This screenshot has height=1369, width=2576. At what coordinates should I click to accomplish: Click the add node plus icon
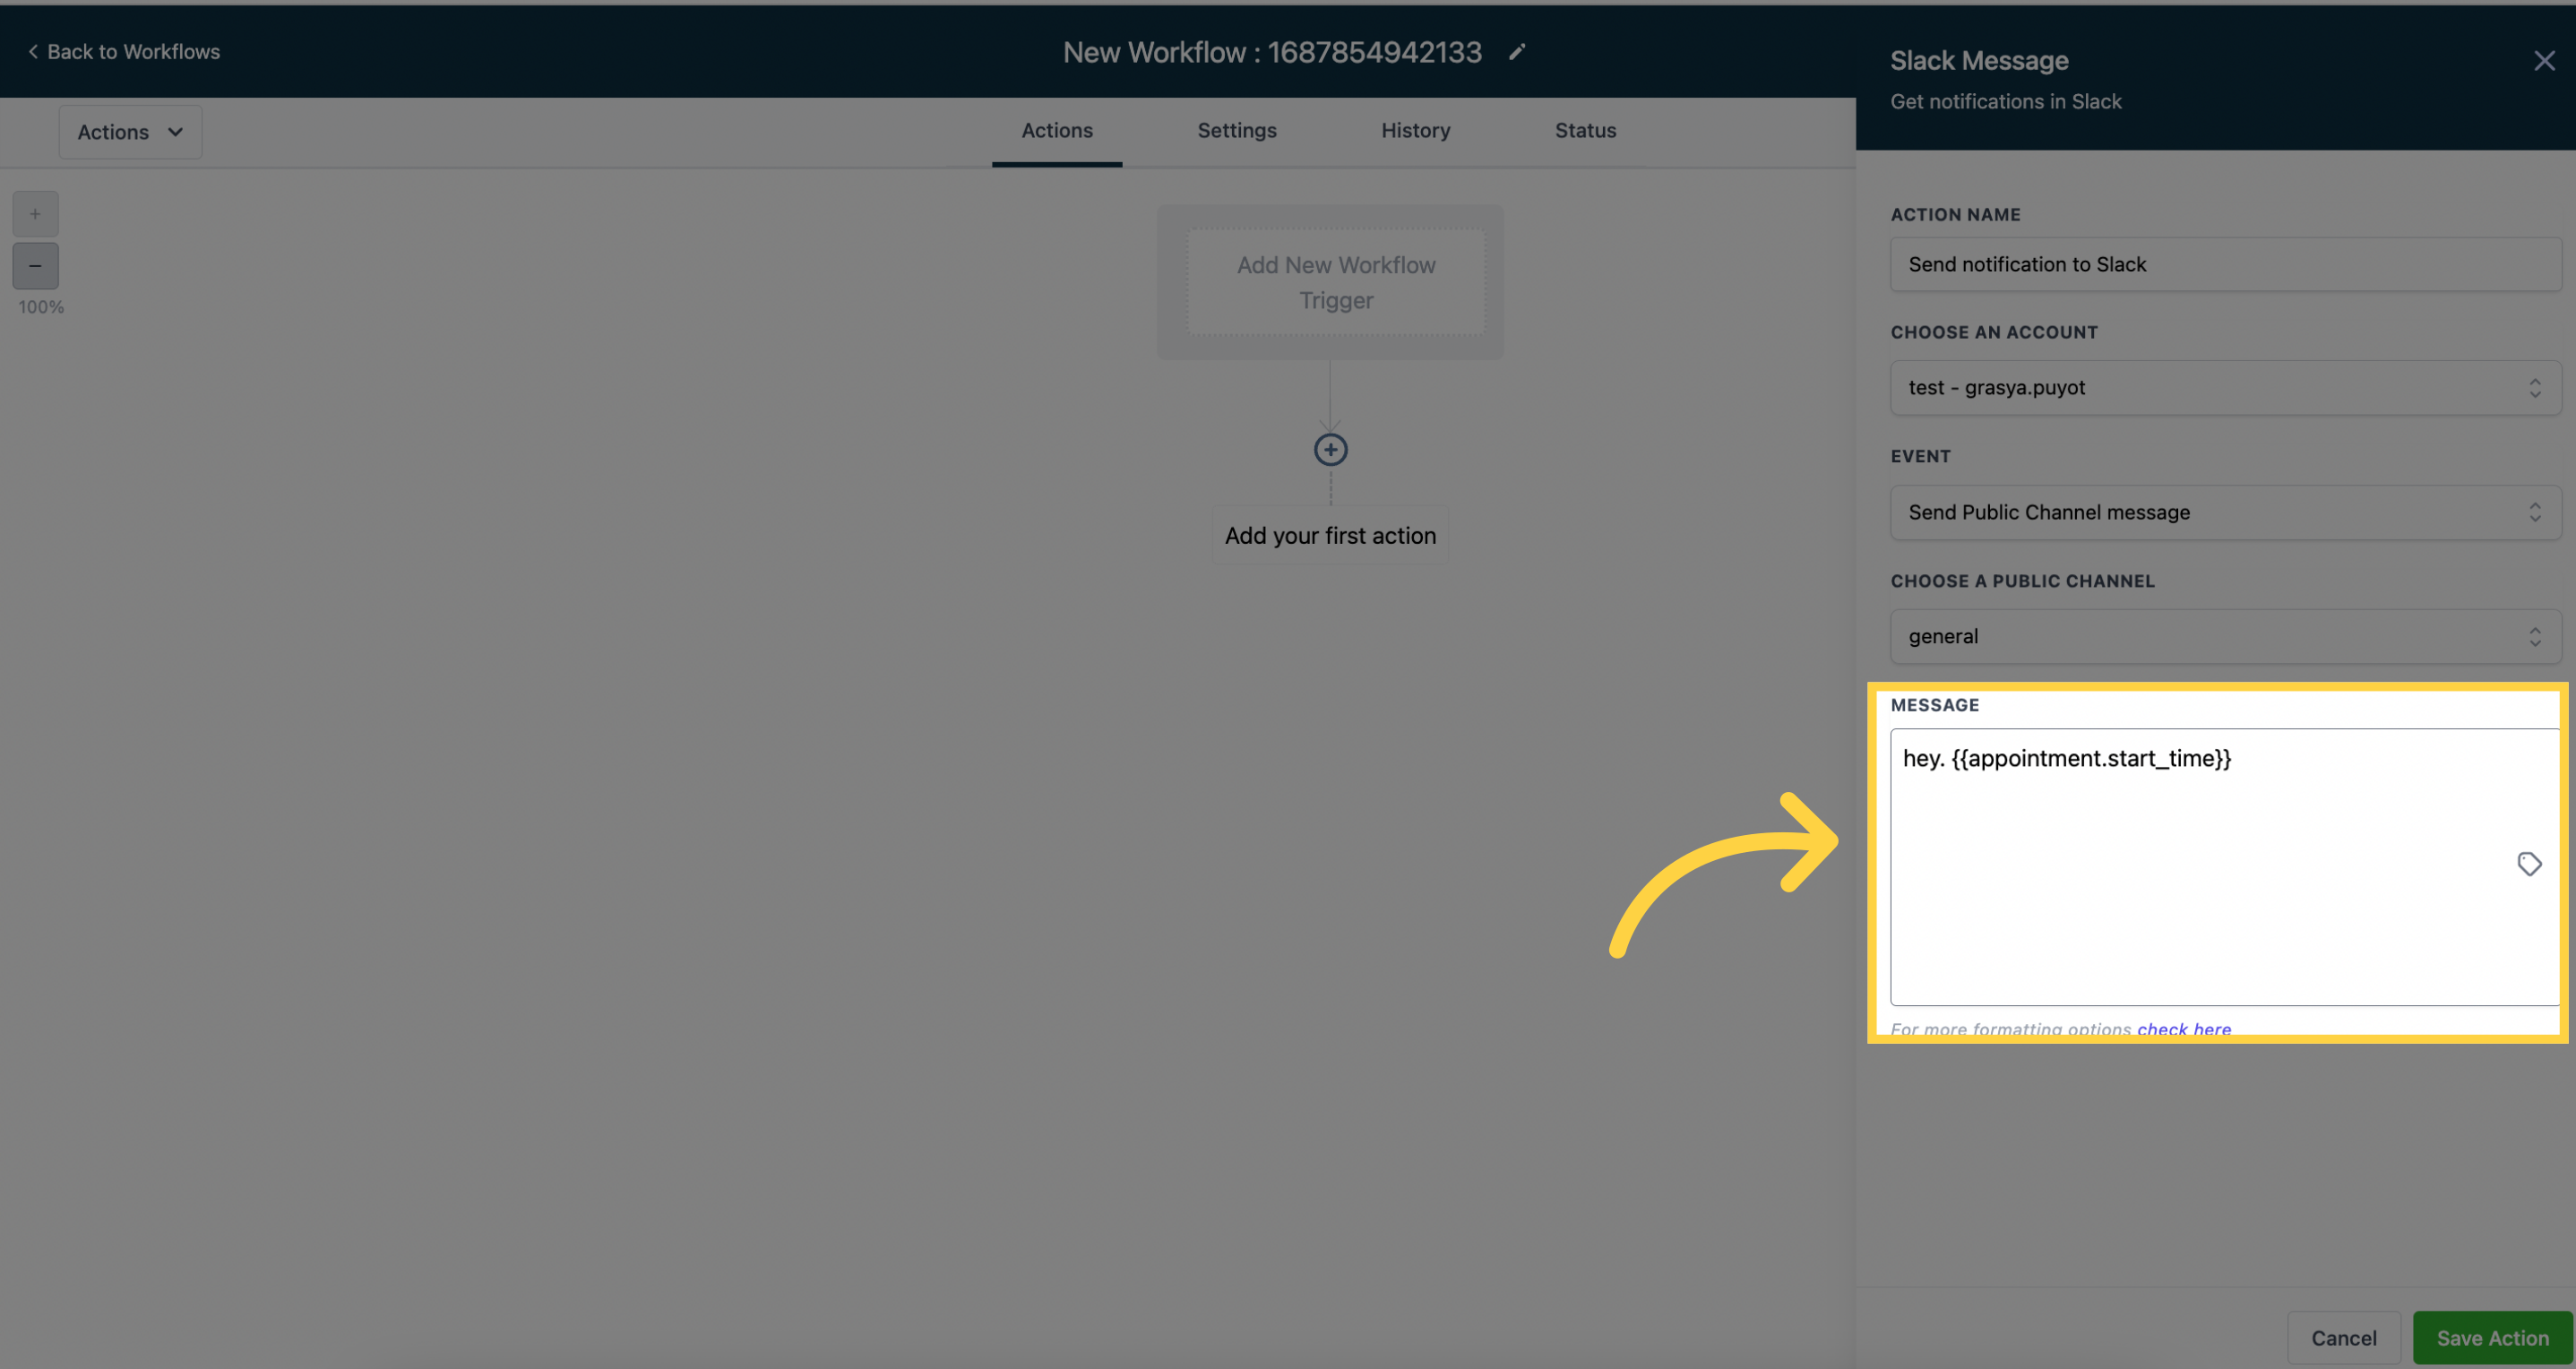click(1331, 450)
